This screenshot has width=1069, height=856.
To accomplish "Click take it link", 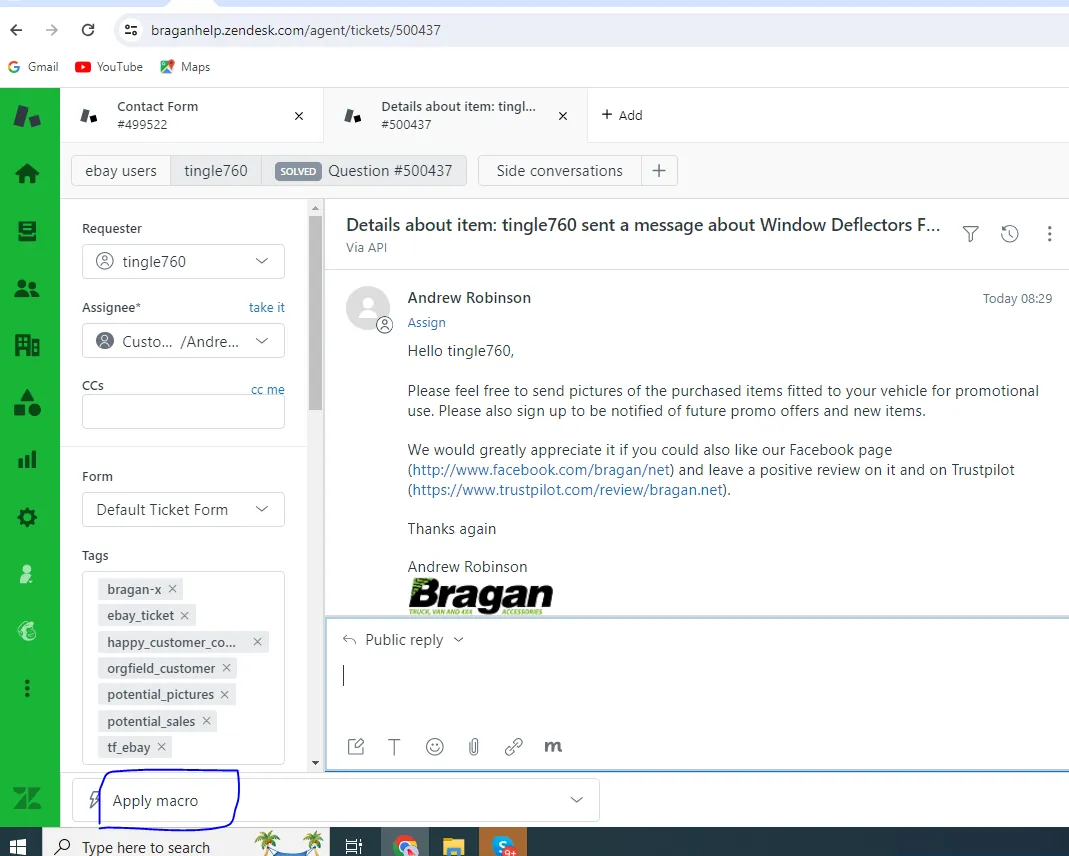I will click(267, 307).
